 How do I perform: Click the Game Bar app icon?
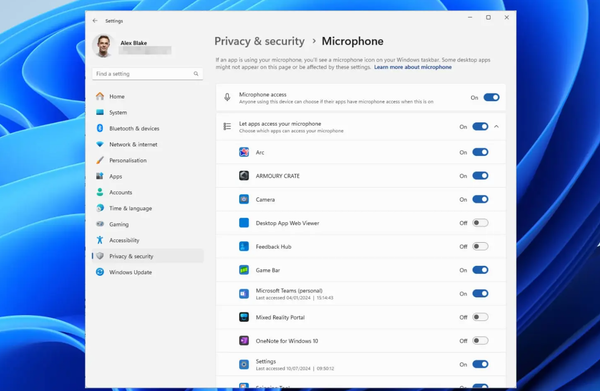[244, 270]
